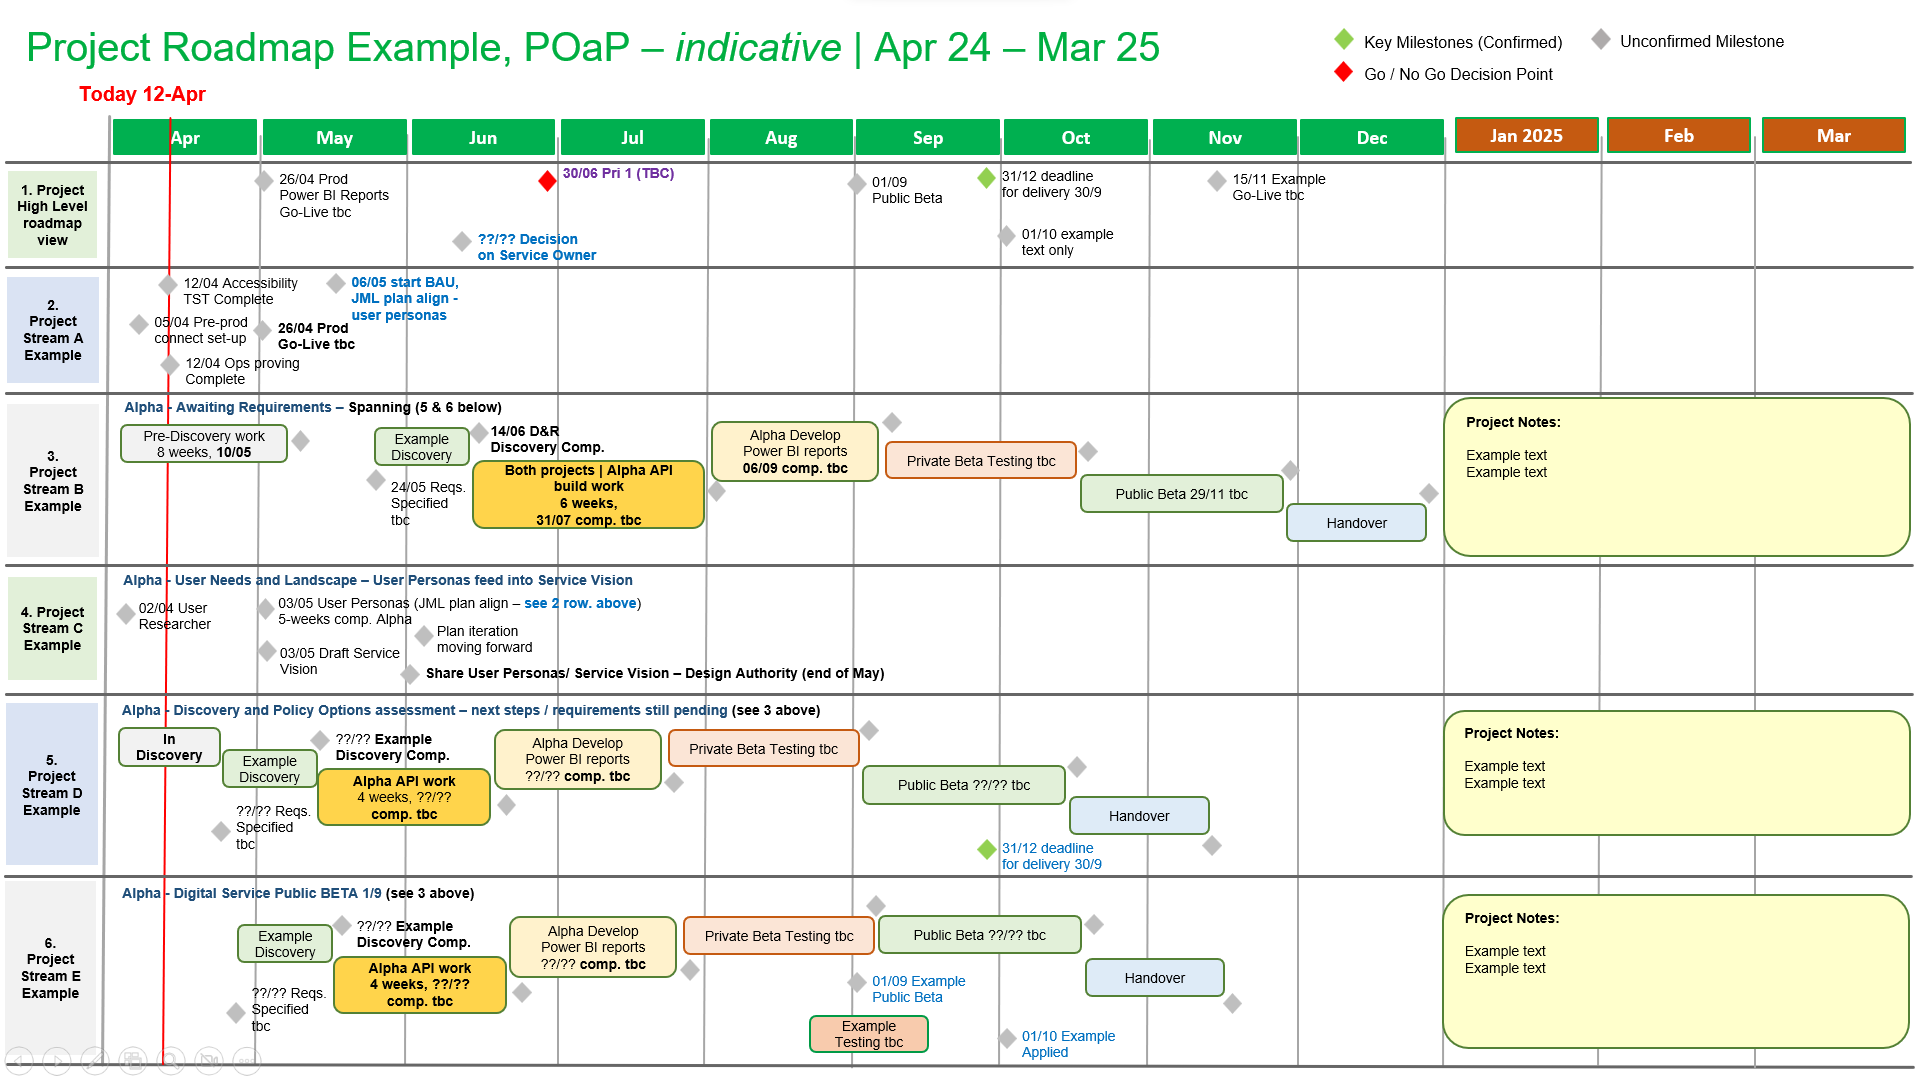Screen dimensions: 1920x1080
Task: Click the Jan 2025 orange month header
Action: coord(1526,137)
